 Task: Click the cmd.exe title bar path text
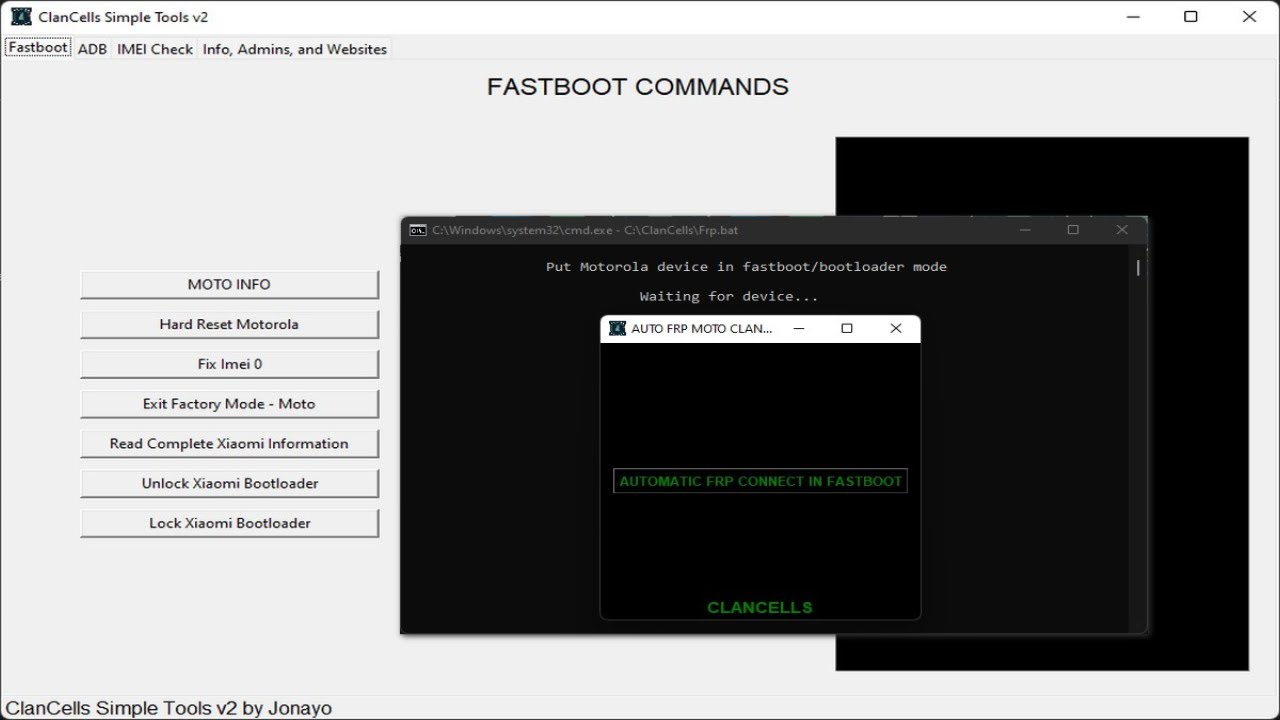(x=585, y=230)
